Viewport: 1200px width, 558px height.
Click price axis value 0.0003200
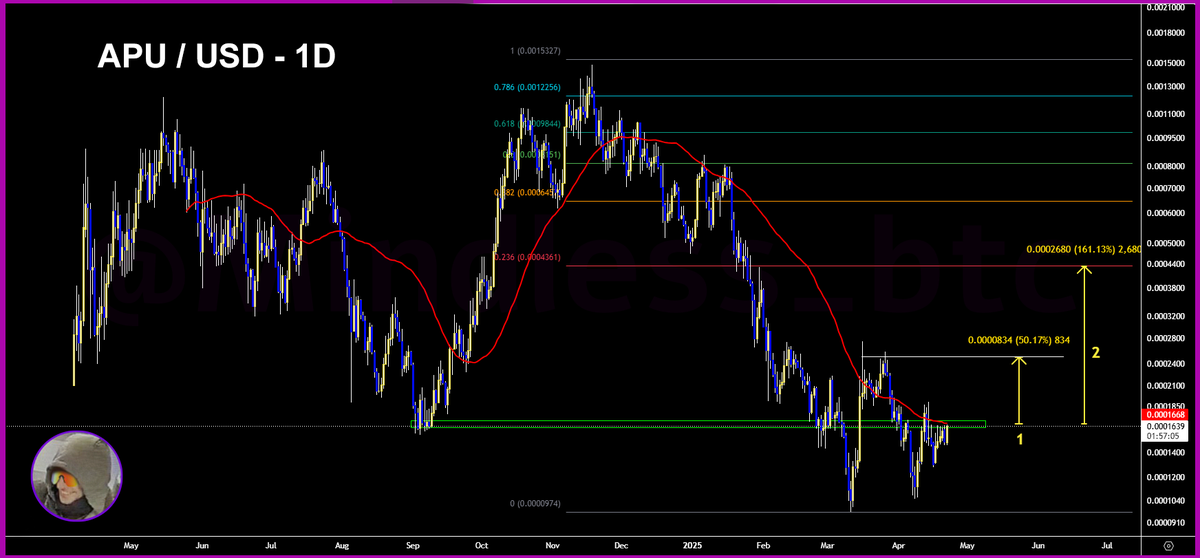coord(1166,316)
